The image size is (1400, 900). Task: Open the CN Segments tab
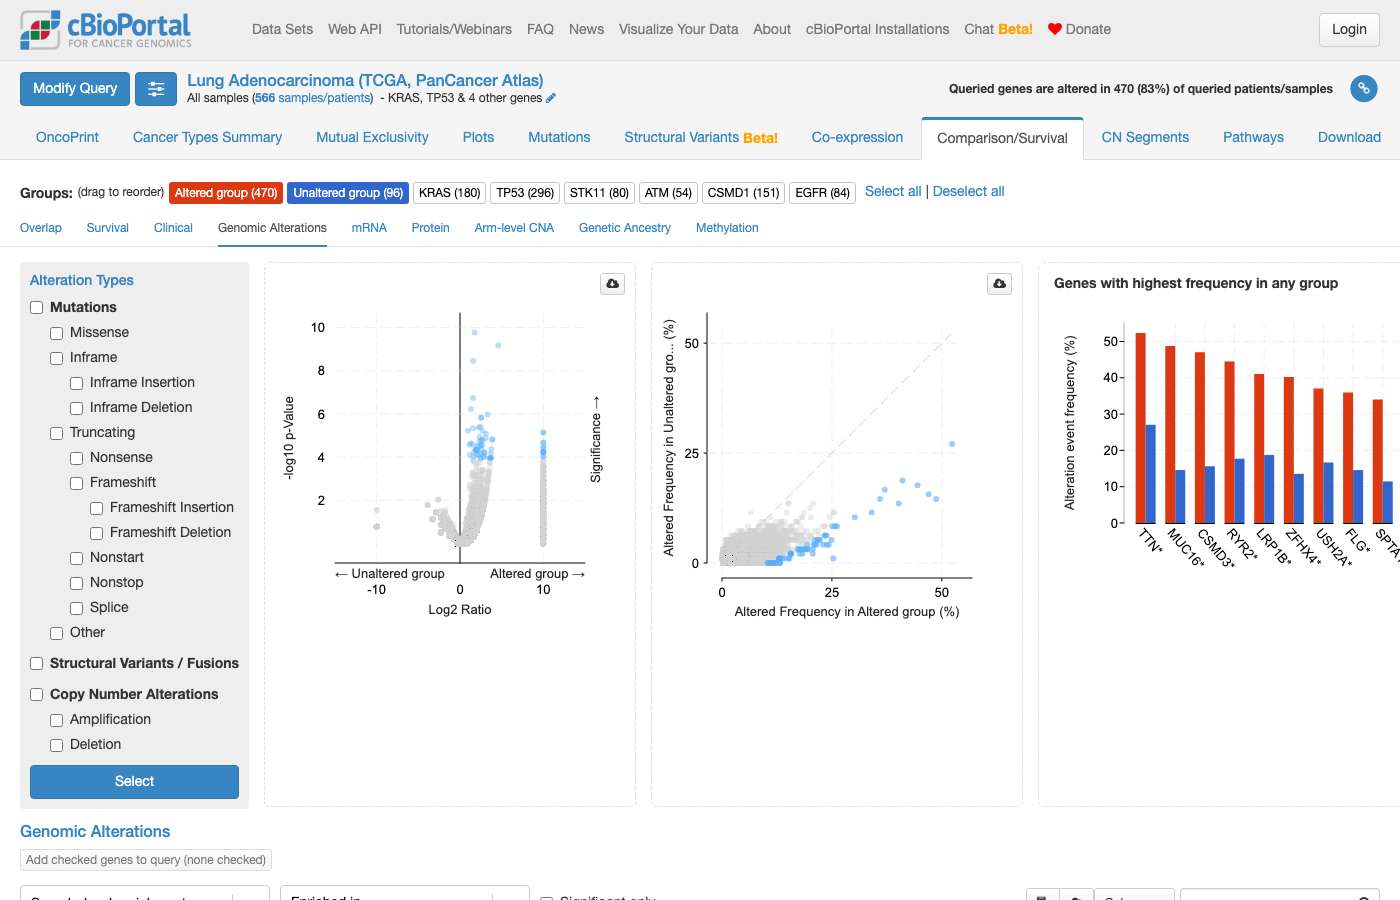pos(1145,138)
